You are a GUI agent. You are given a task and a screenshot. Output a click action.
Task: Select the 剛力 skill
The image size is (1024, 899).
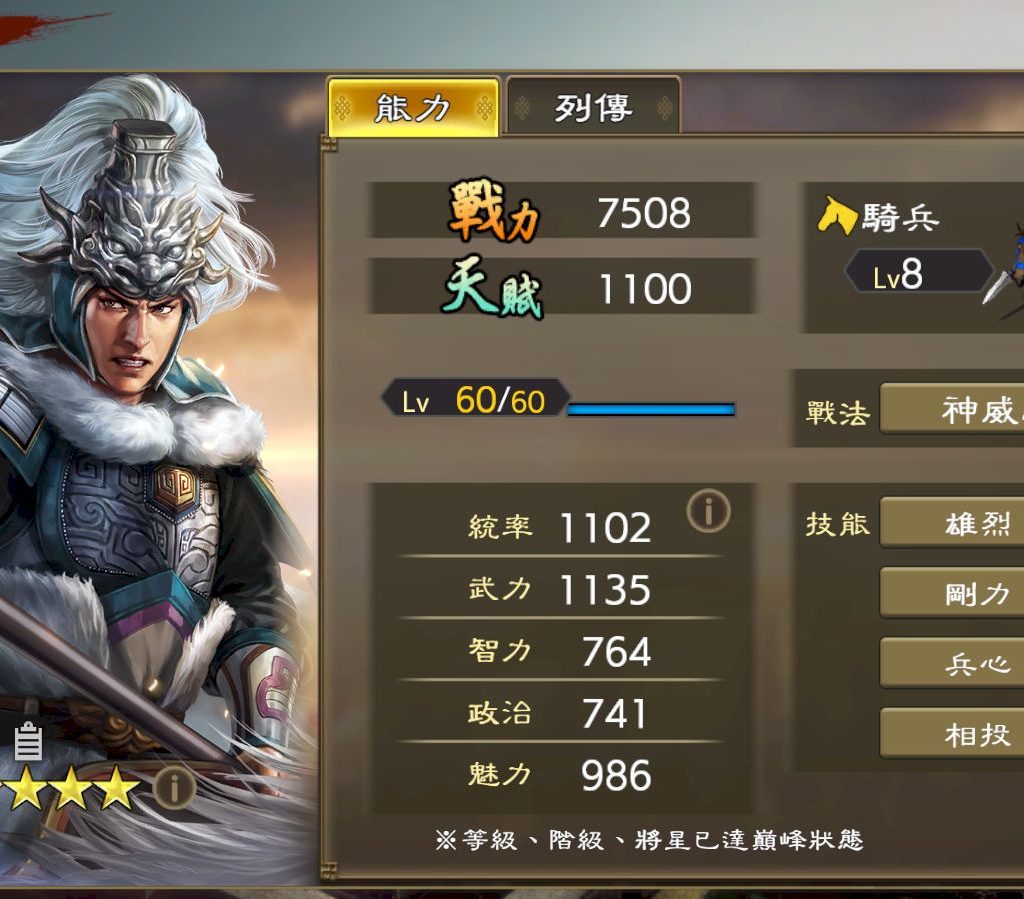(x=952, y=593)
